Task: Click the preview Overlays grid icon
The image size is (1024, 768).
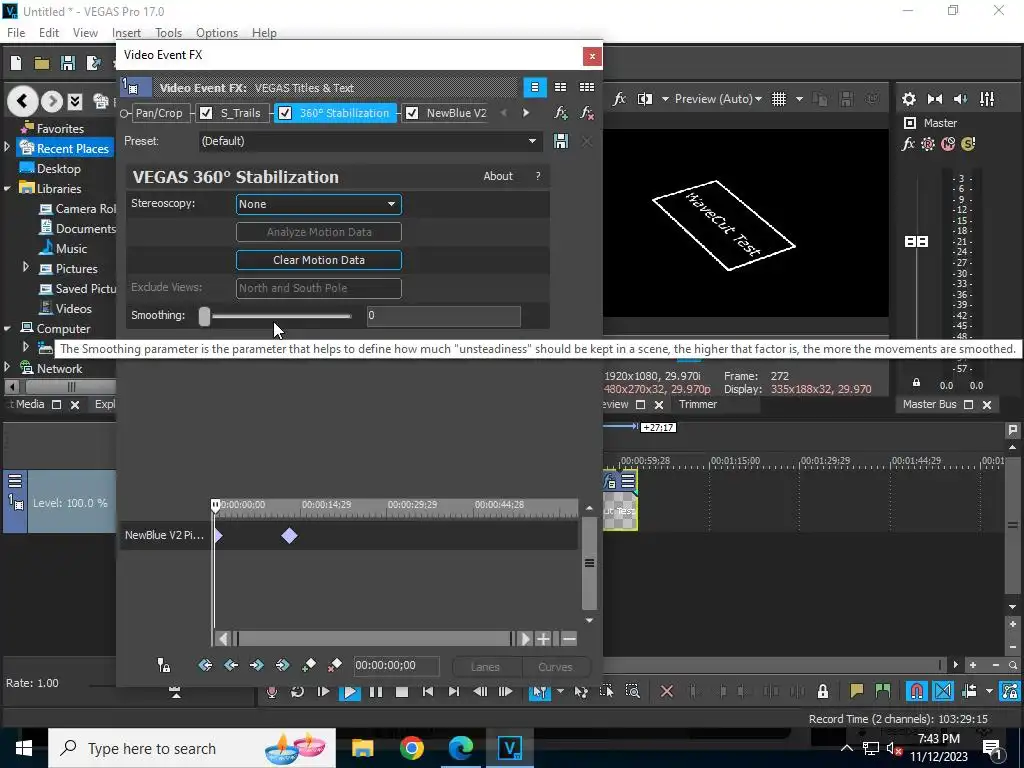Action: click(778, 99)
